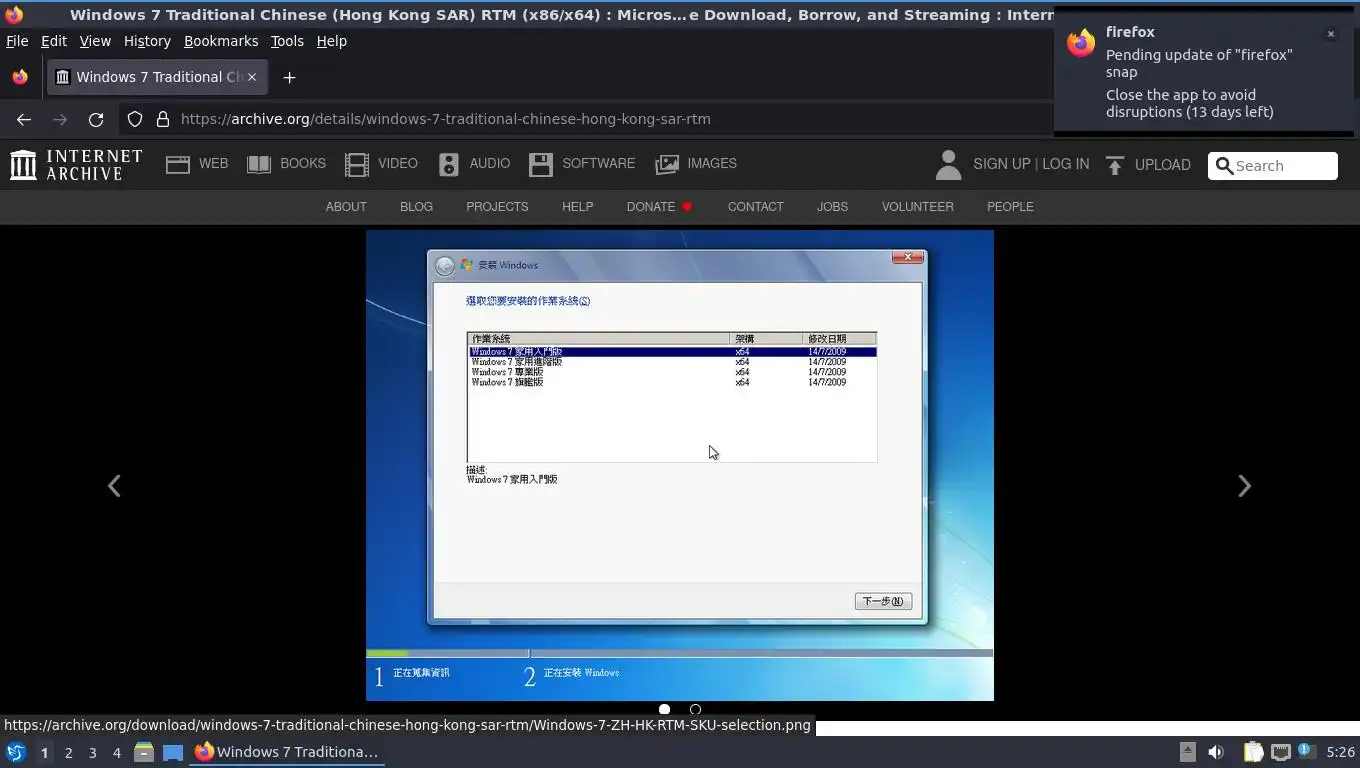Reload the page with the refresh icon
The image size is (1360, 768).
tap(96, 119)
